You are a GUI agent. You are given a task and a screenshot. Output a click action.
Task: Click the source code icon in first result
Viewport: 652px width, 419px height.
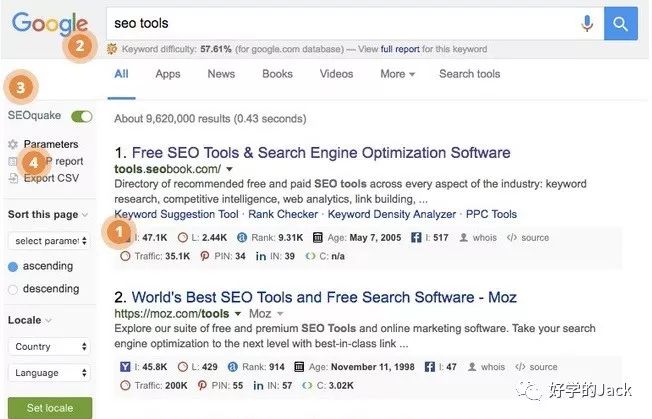511,238
